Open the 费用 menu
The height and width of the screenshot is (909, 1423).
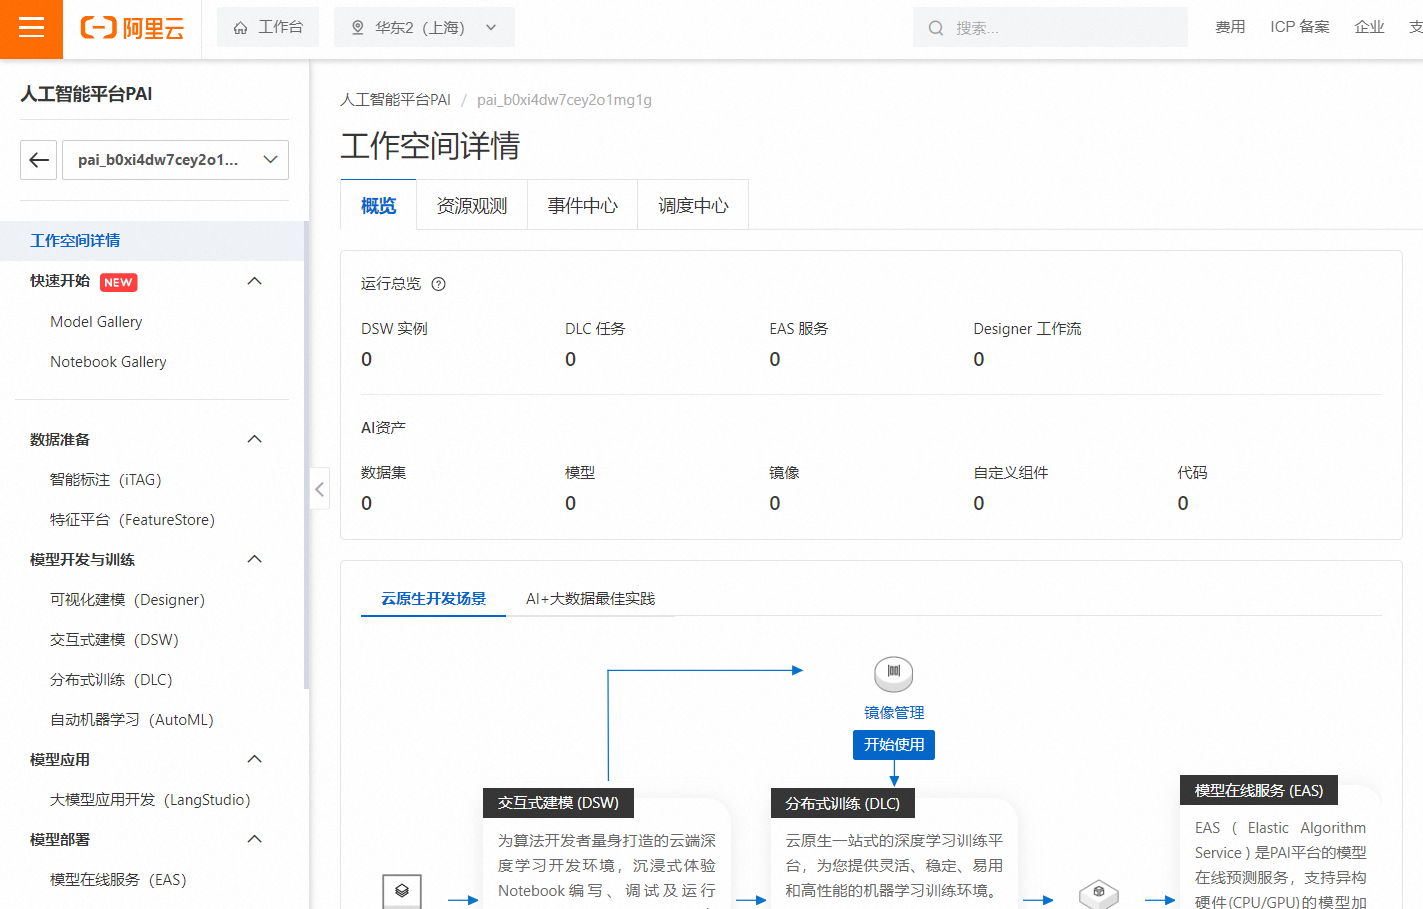pyautogui.click(x=1230, y=27)
